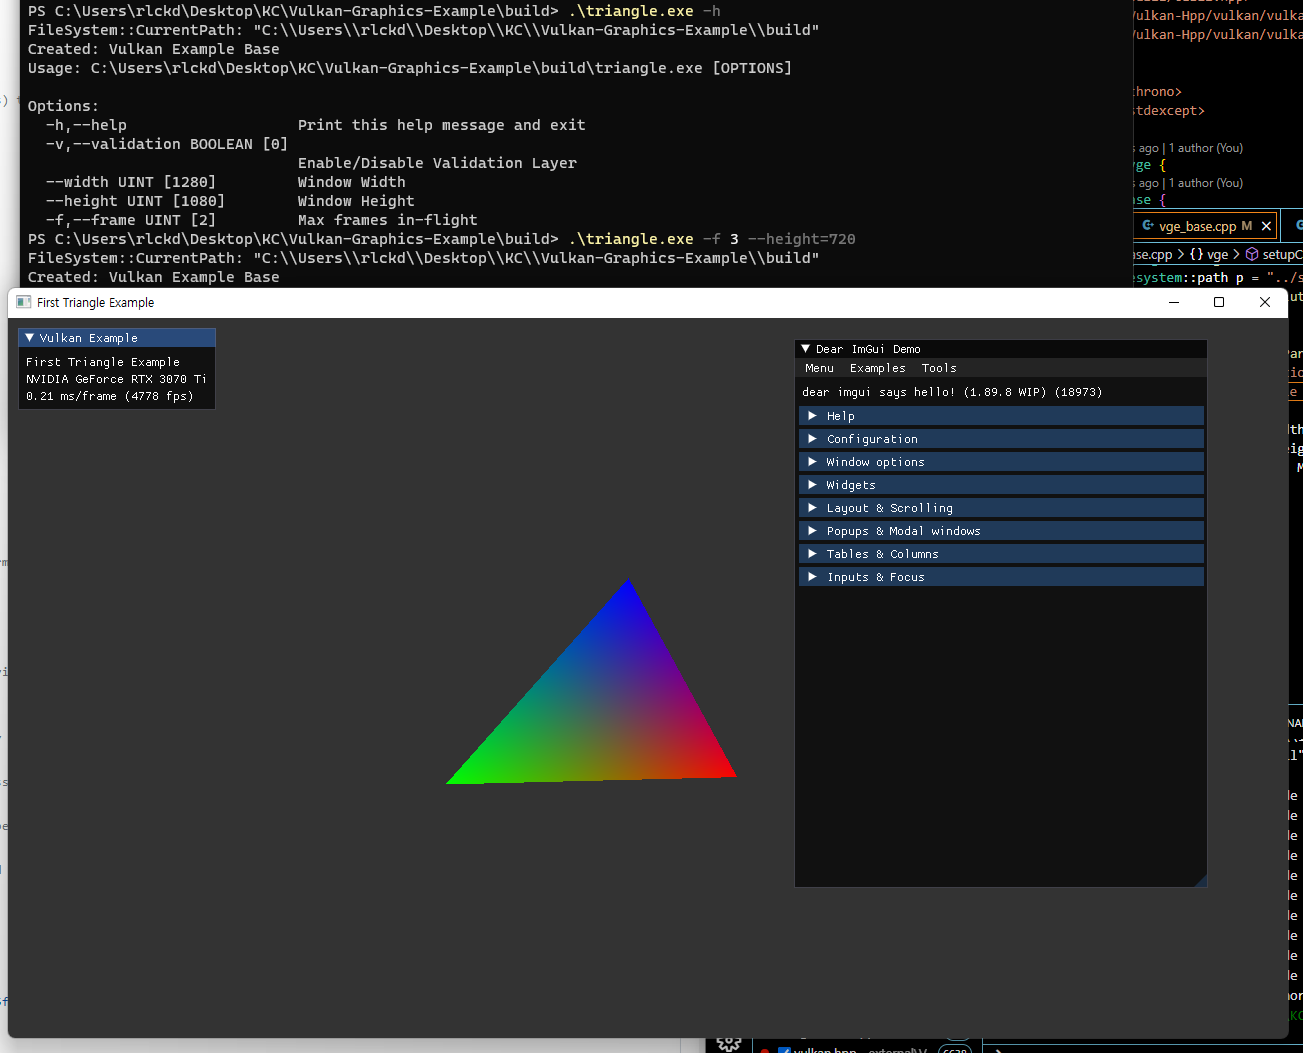The image size is (1303, 1053).
Task: Minimize the First Triangle Example window
Action: click(1174, 302)
